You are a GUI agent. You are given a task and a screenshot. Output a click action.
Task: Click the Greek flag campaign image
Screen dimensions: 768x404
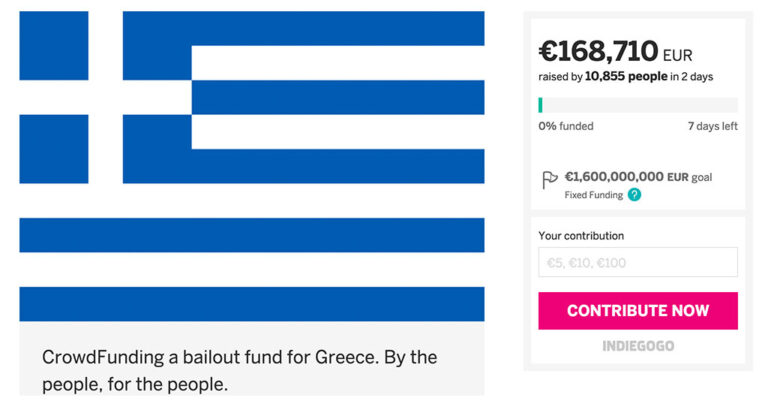(252, 166)
